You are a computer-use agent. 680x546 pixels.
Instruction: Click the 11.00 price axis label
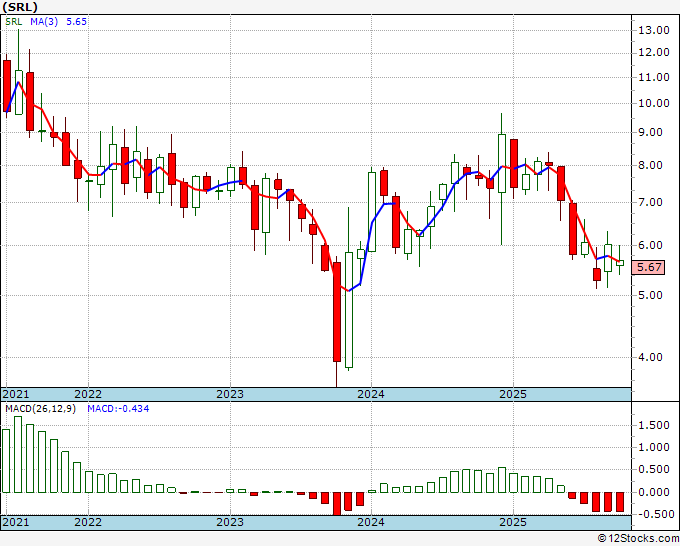654,77
